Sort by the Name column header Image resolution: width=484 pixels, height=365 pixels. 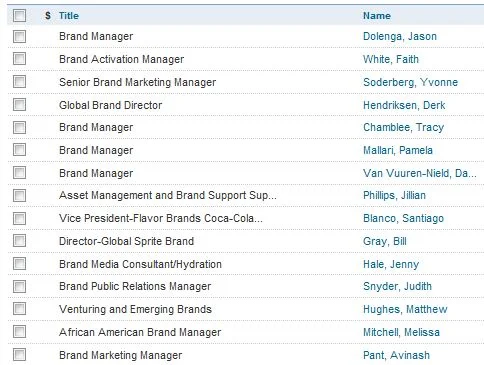pos(377,16)
